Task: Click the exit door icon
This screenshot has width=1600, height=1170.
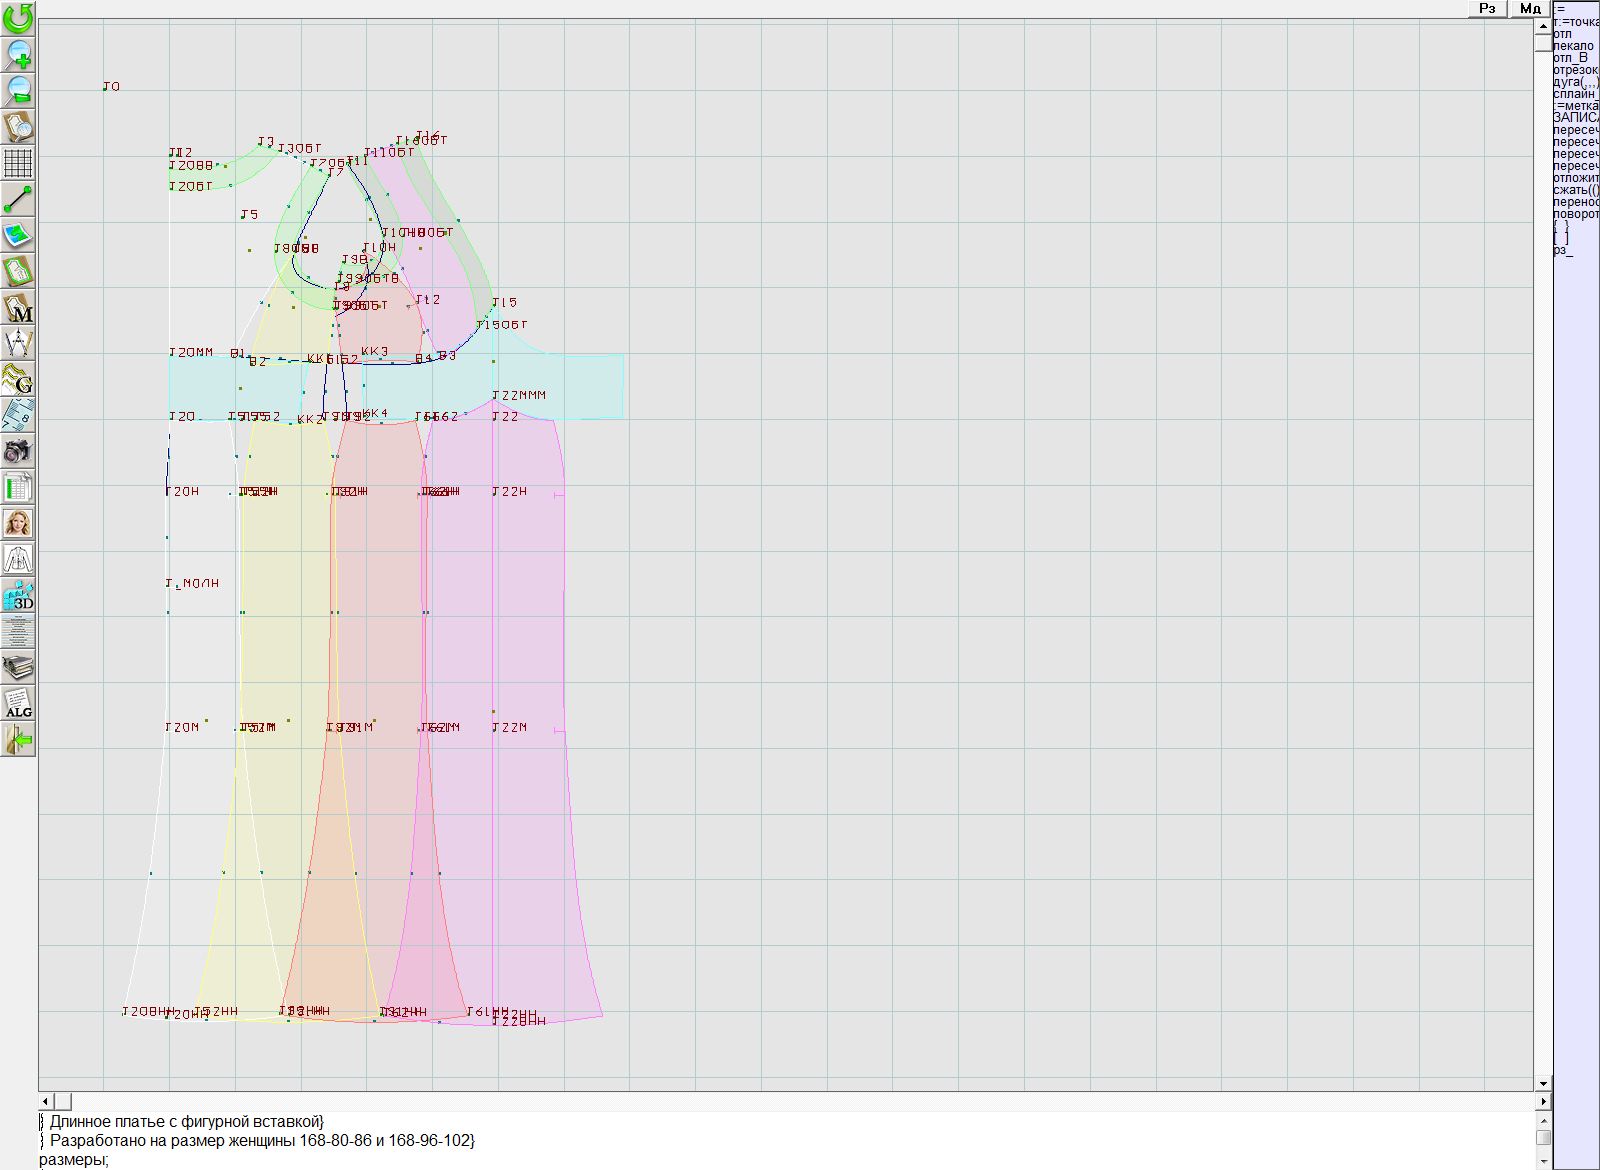Action: pos(18,740)
